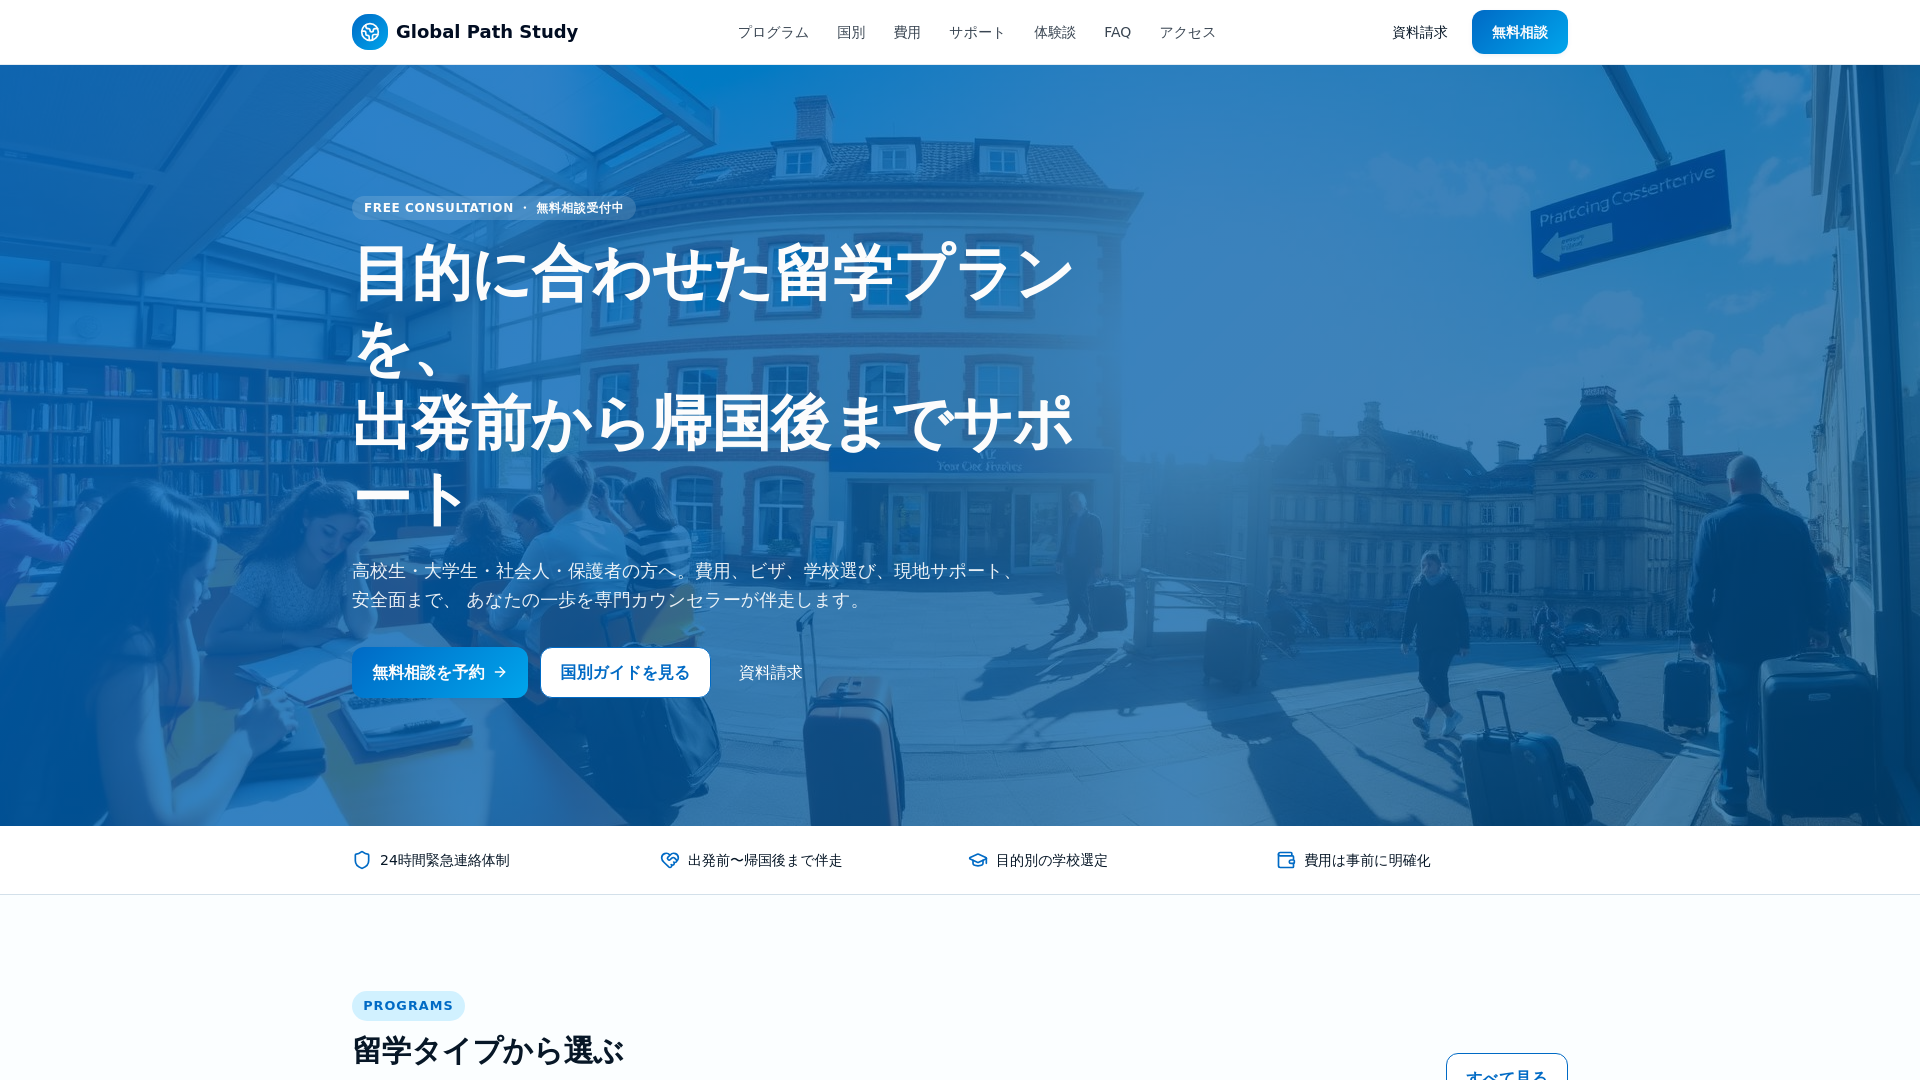Open the FAQ navigation link

1117,32
